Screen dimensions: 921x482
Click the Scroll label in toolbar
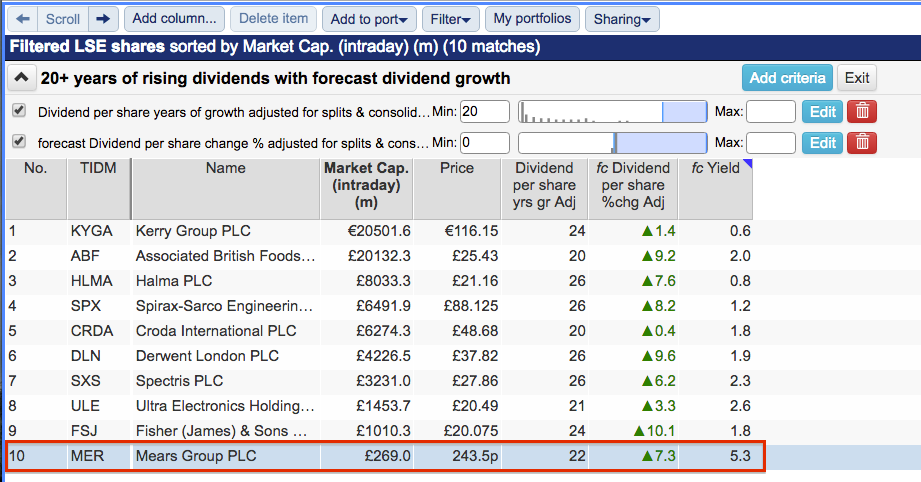pos(63,19)
